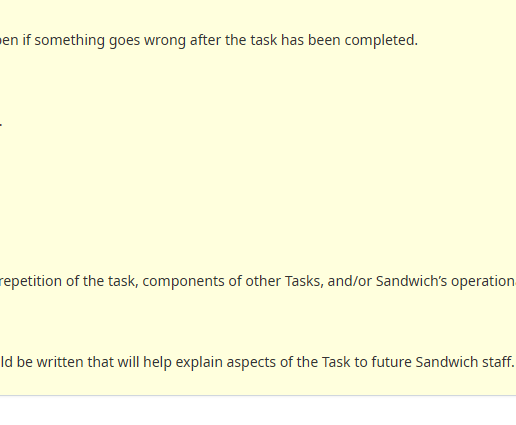The width and height of the screenshot is (516, 425).
Task: Click the word "repetition" in the middle sentence
Action: click(x=31, y=281)
